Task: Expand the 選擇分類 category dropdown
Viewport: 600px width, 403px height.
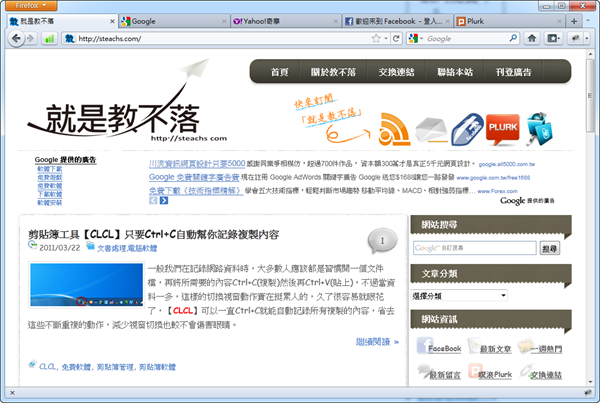Action: (x=460, y=295)
